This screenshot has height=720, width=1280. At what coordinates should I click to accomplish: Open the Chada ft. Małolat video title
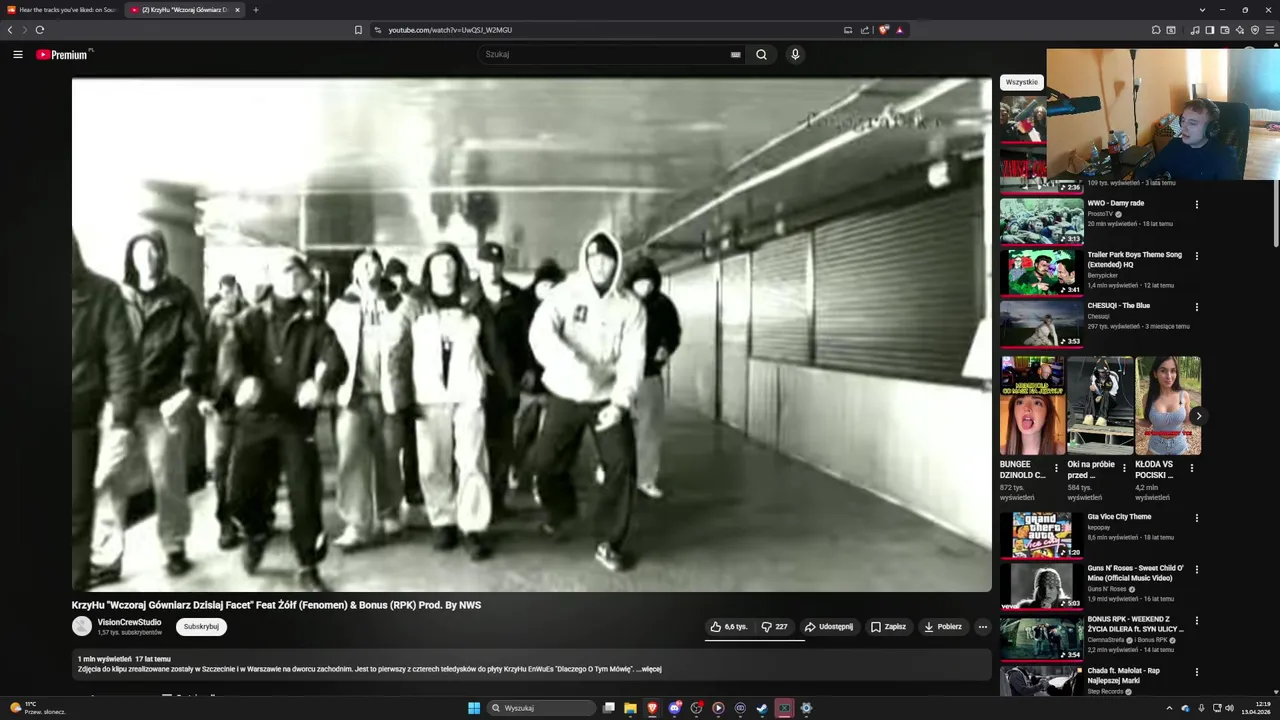(1124, 675)
